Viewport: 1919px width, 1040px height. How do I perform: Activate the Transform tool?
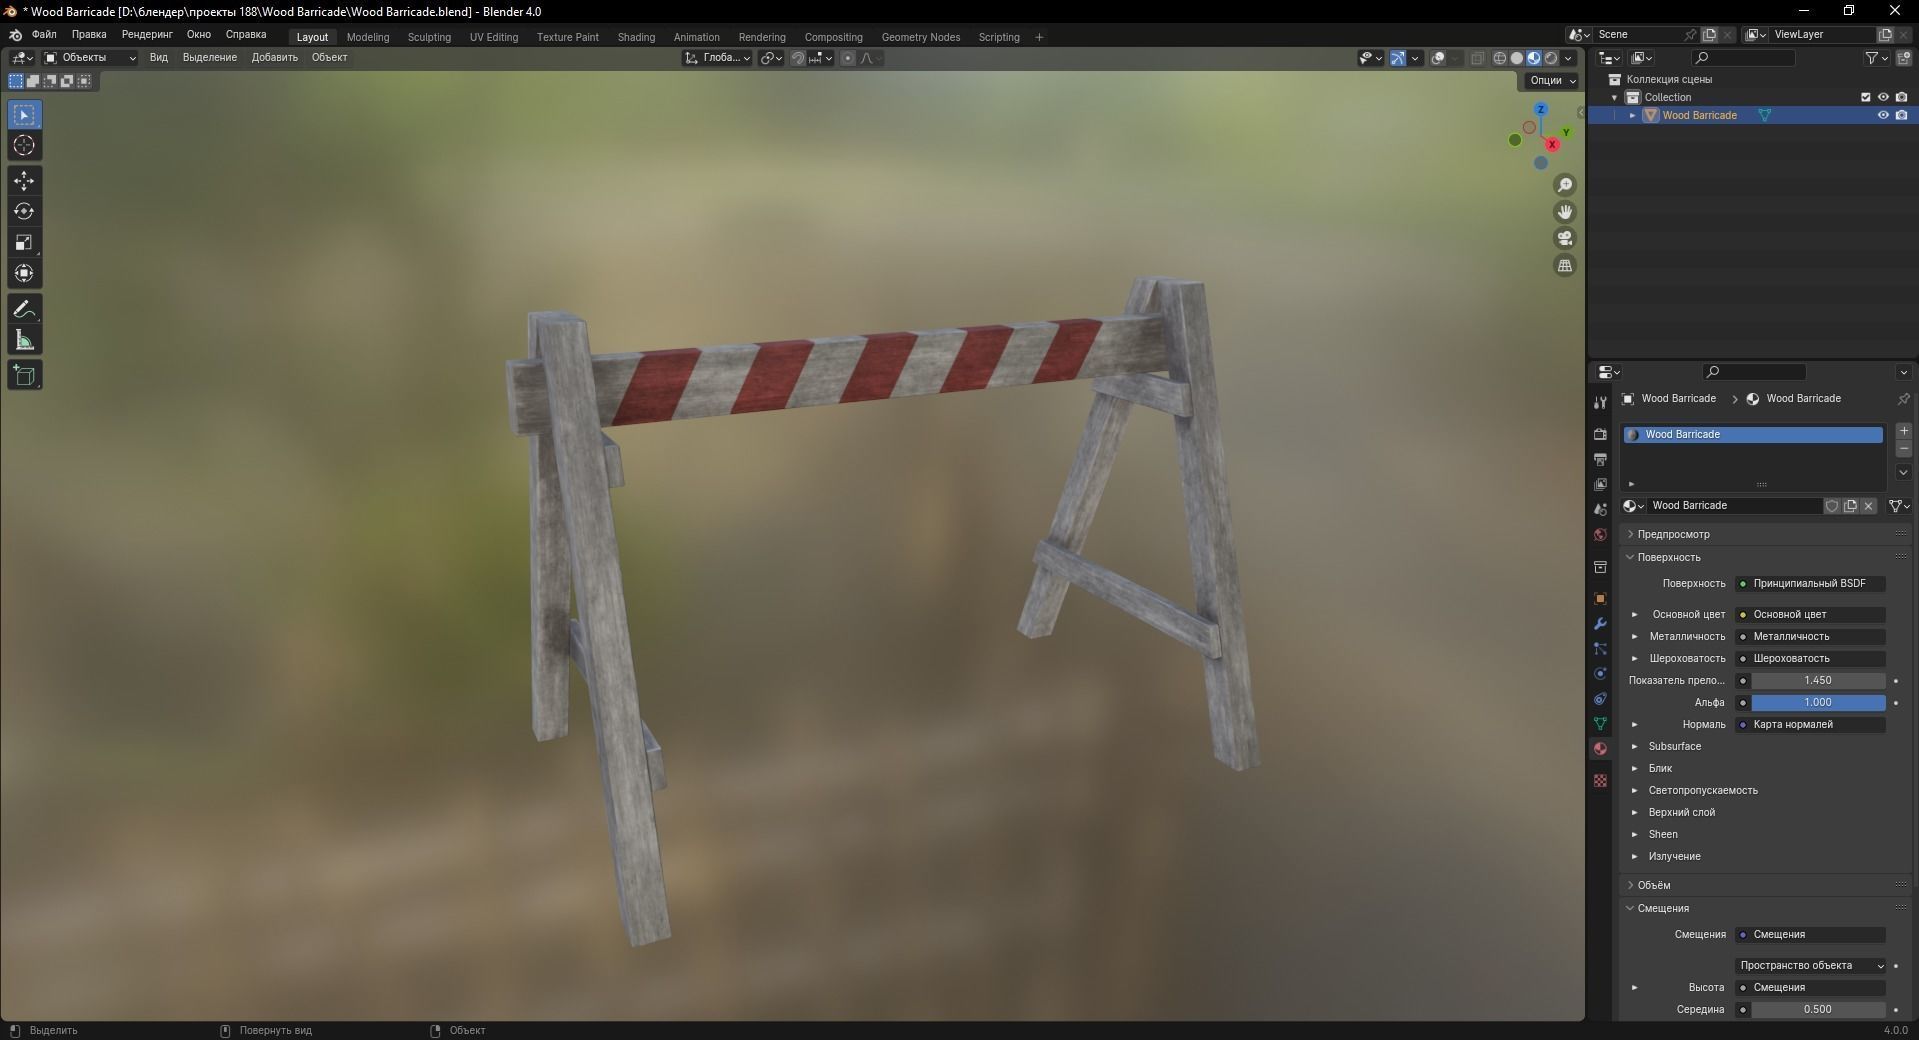[x=24, y=274]
